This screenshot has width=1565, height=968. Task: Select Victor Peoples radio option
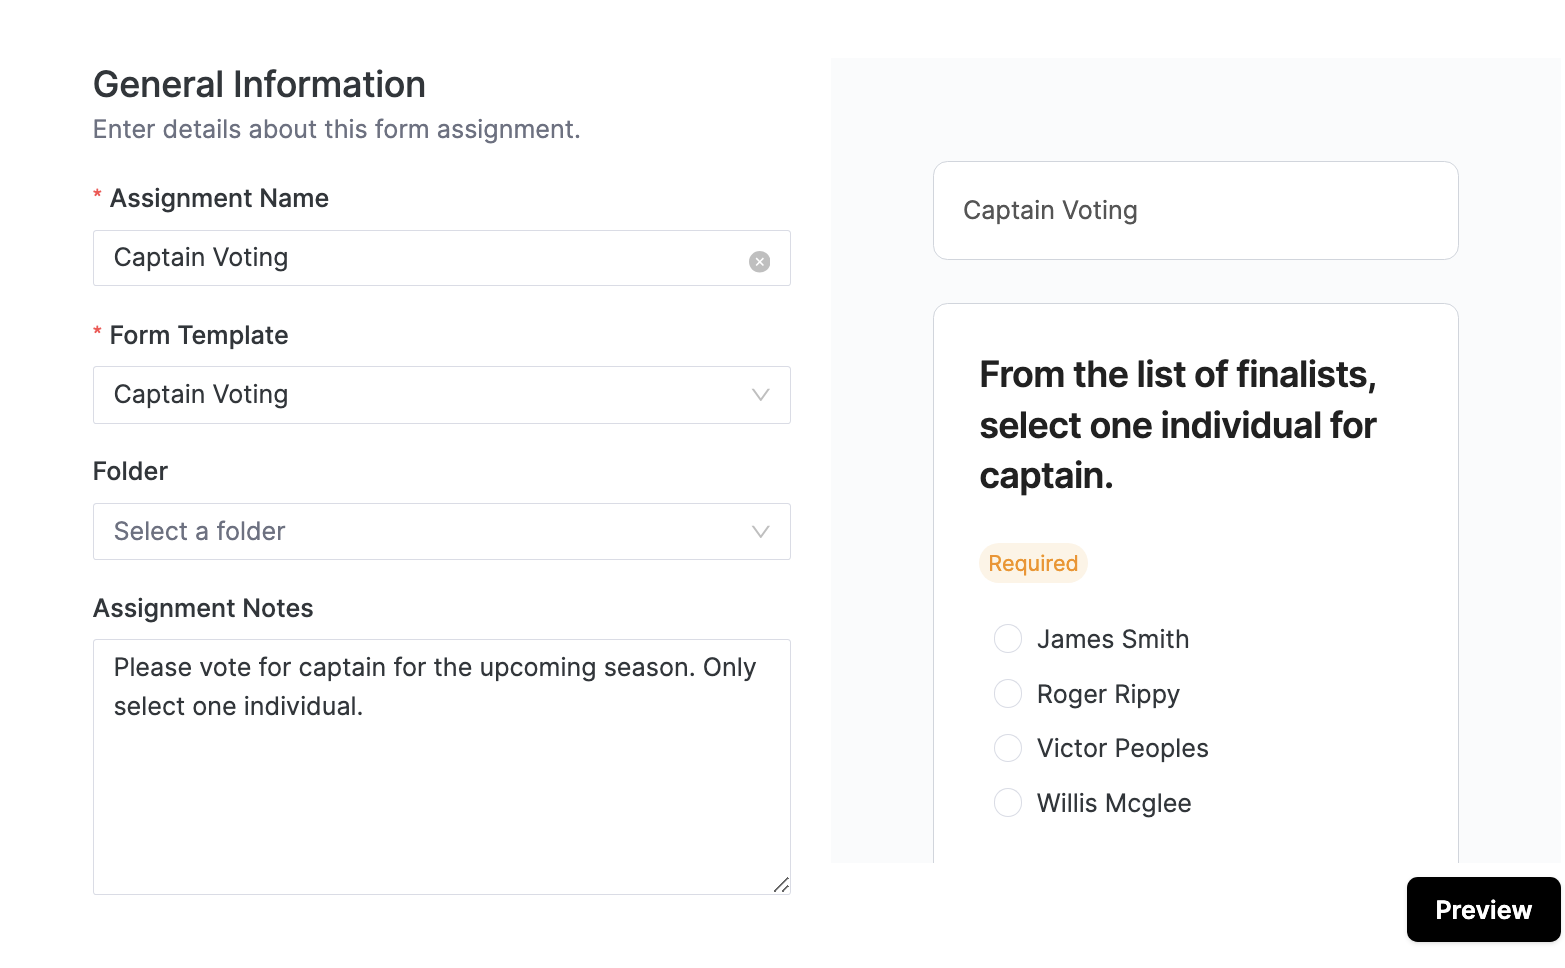coord(1008,747)
